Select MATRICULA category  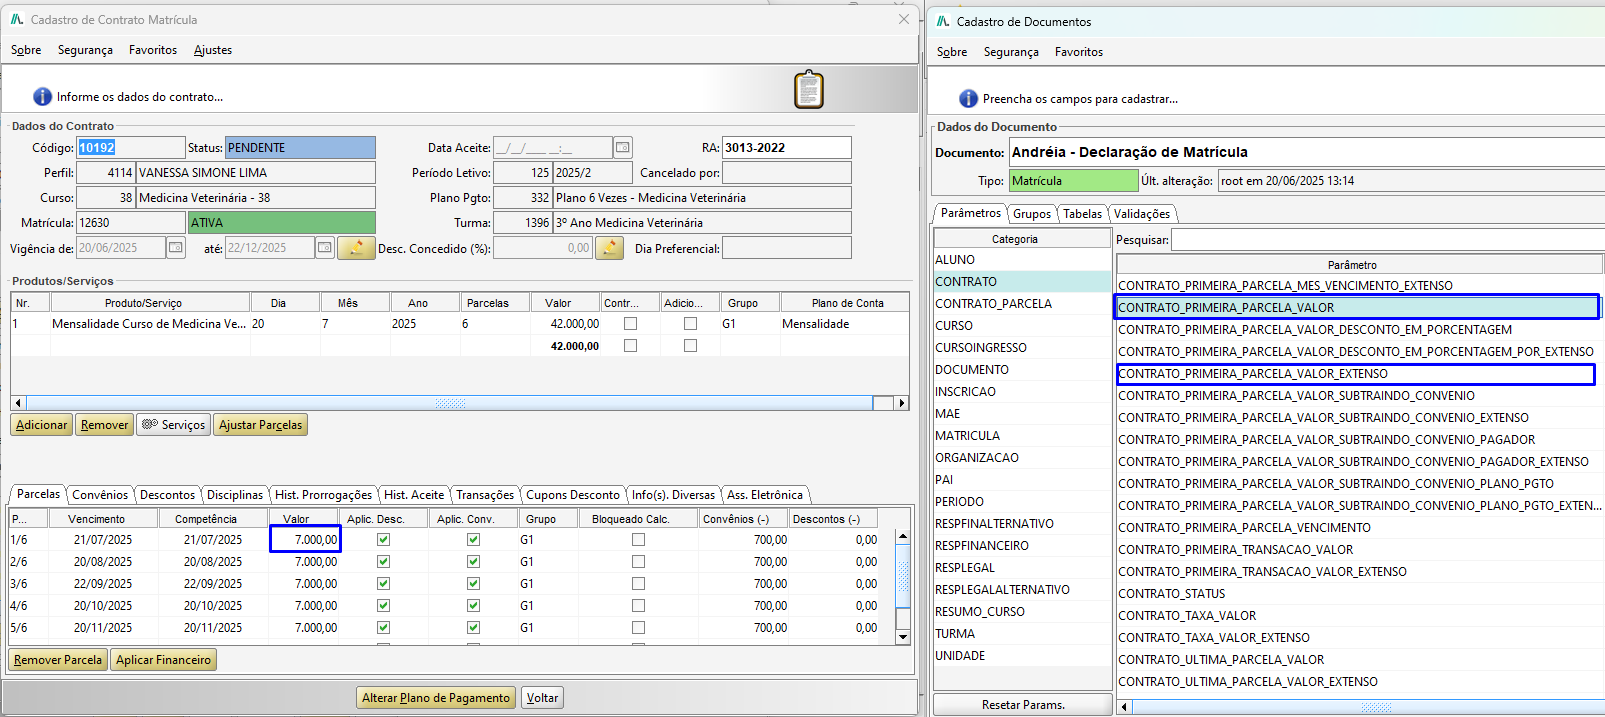pyautogui.click(x=1022, y=436)
